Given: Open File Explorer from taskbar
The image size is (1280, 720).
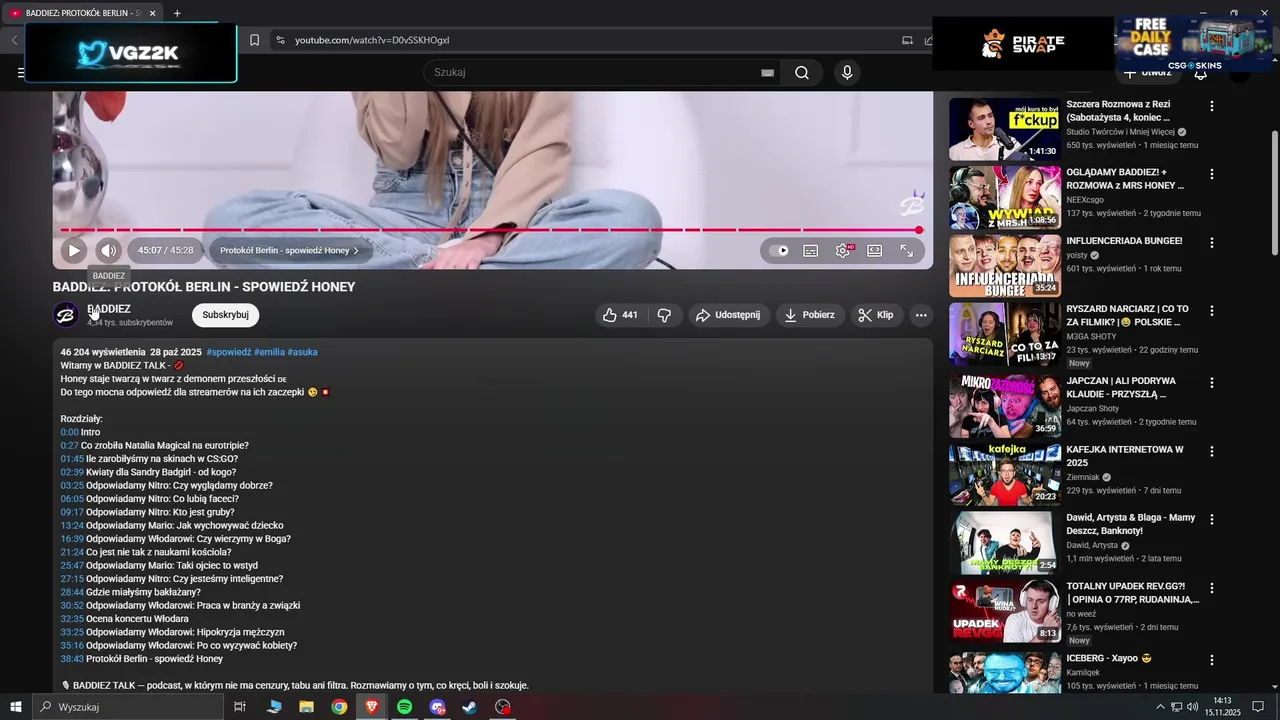Looking at the screenshot, I should [307, 707].
